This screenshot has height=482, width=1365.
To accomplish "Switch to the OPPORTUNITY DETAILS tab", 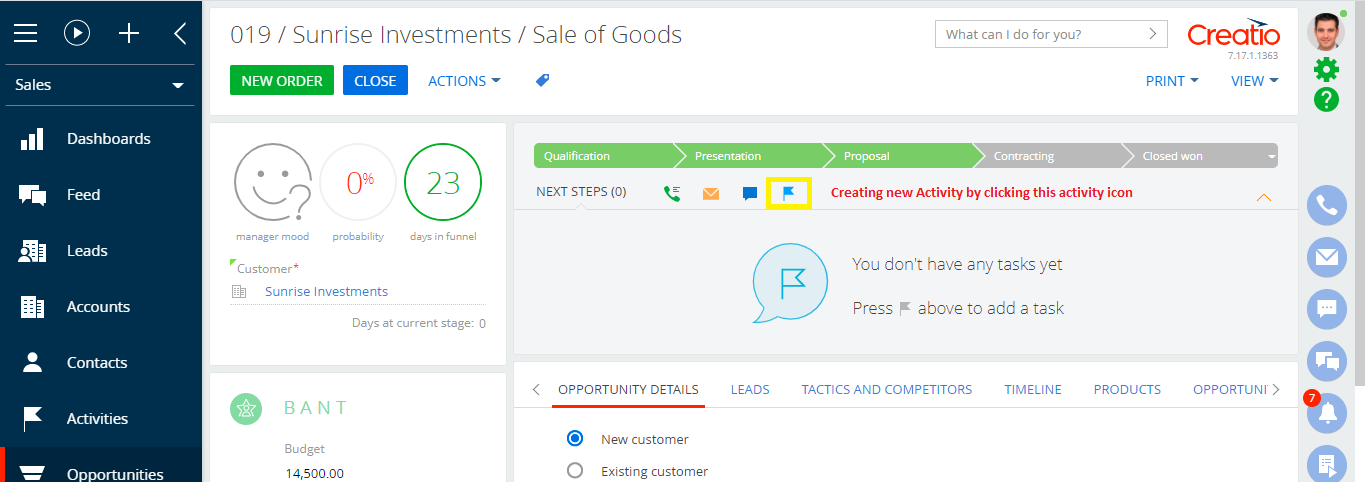I will (628, 390).
